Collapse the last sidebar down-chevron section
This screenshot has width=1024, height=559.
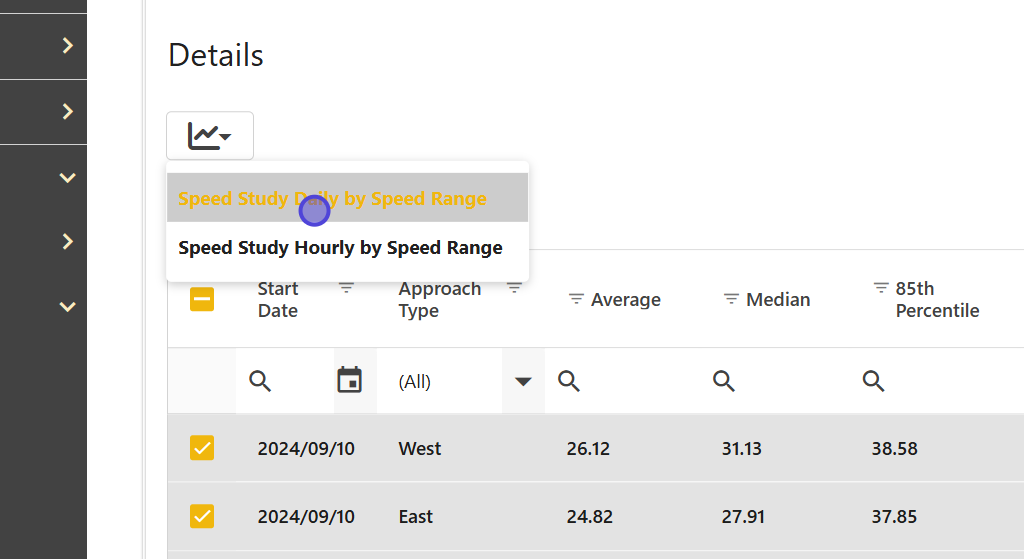click(67, 307)
